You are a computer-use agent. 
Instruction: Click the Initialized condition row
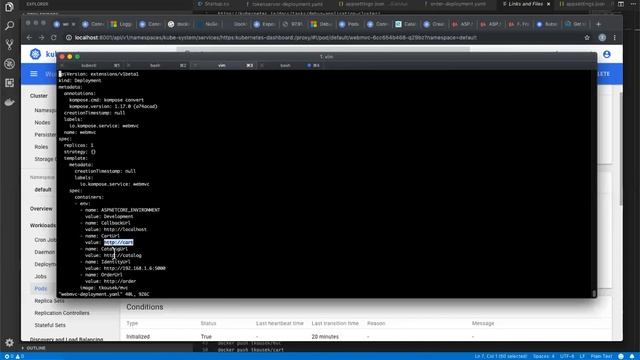tap(367, 337)
